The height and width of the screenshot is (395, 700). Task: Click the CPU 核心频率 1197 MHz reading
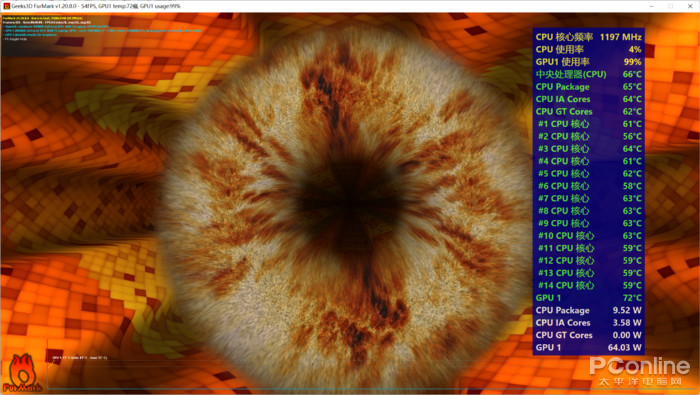coord(588,37)
